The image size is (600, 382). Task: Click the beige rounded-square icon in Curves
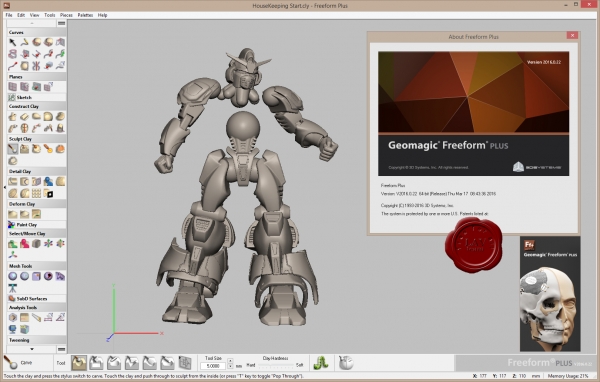click(24, 66)
